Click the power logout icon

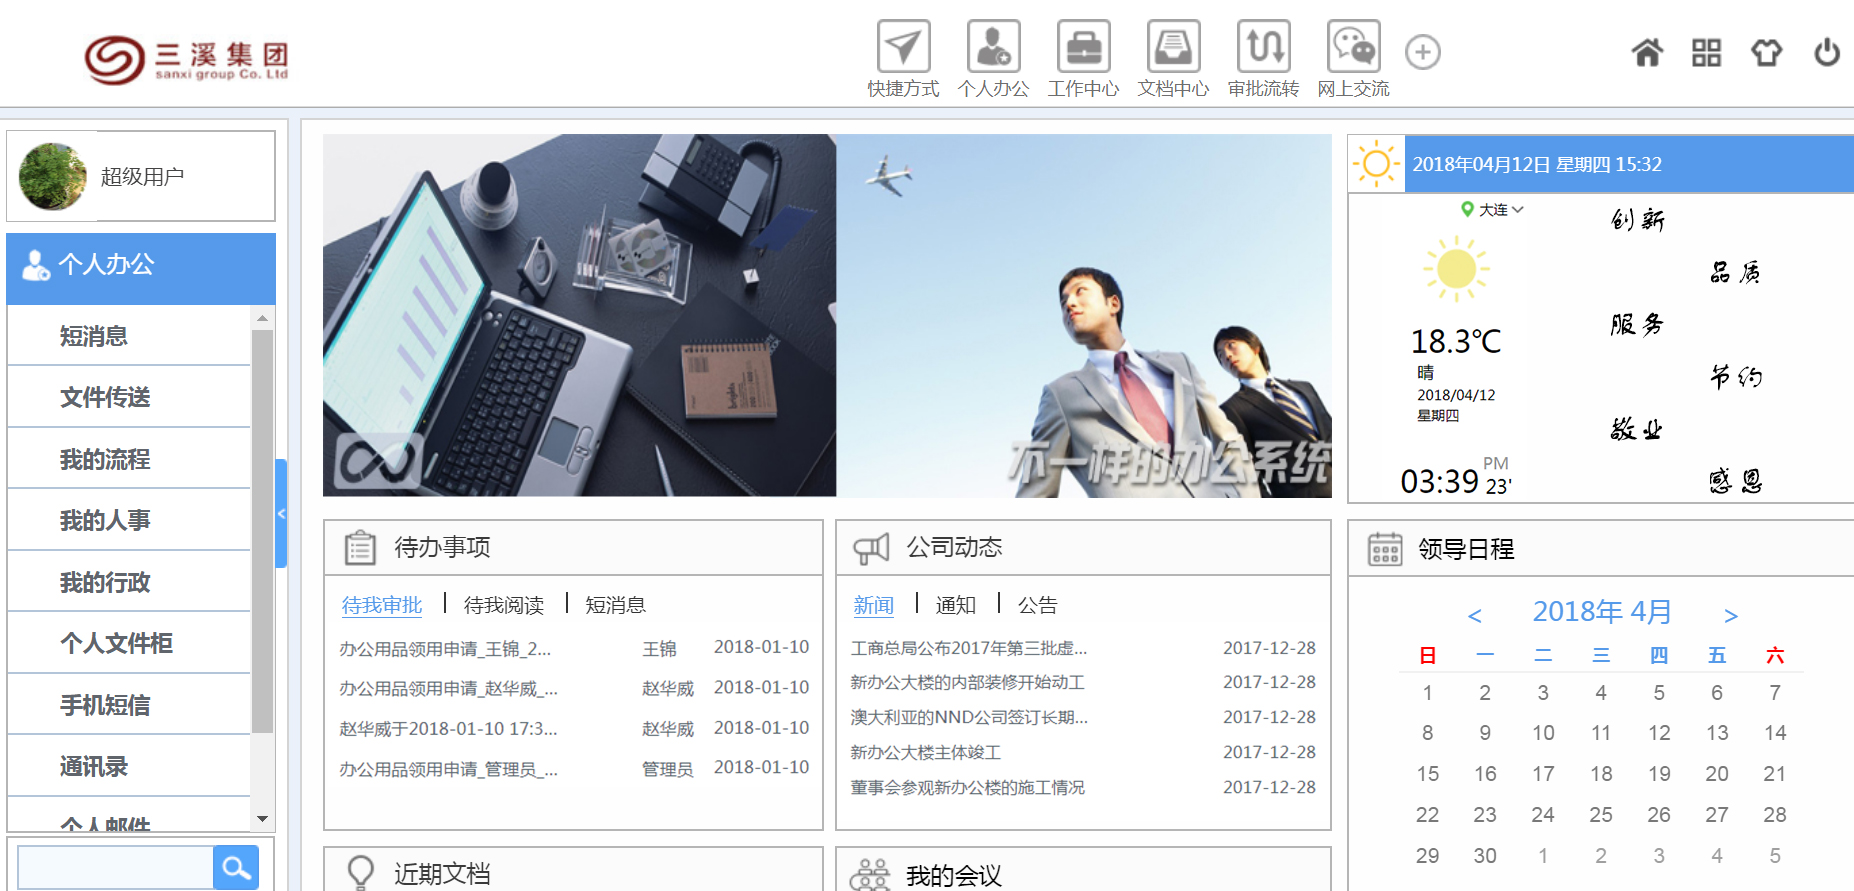[x=1826, y=52]
